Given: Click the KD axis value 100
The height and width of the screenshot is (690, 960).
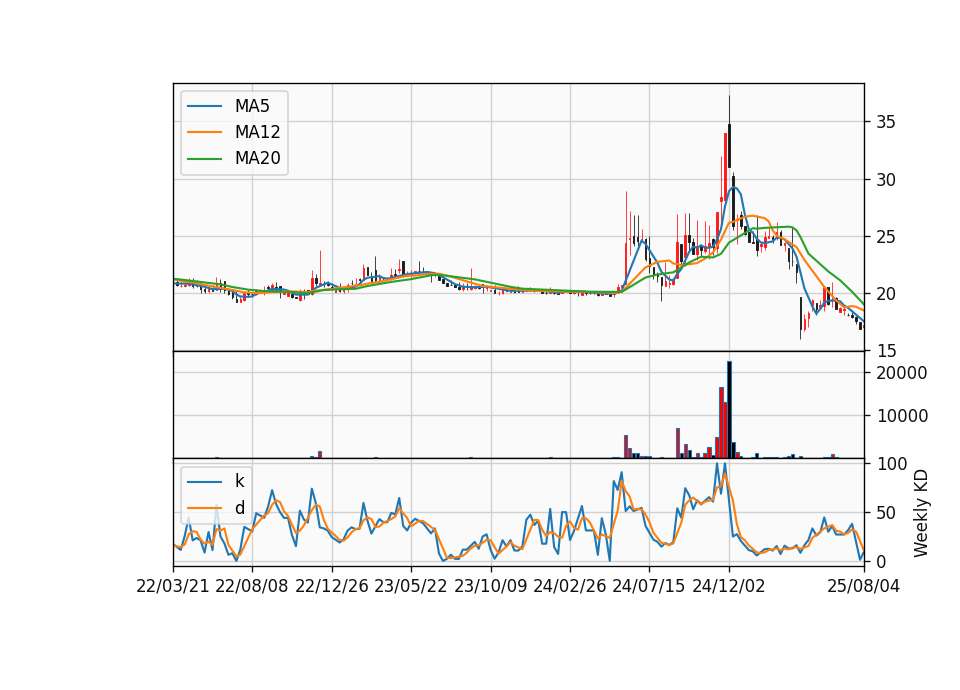Looking at the screenshot, I should pos(891,463).
